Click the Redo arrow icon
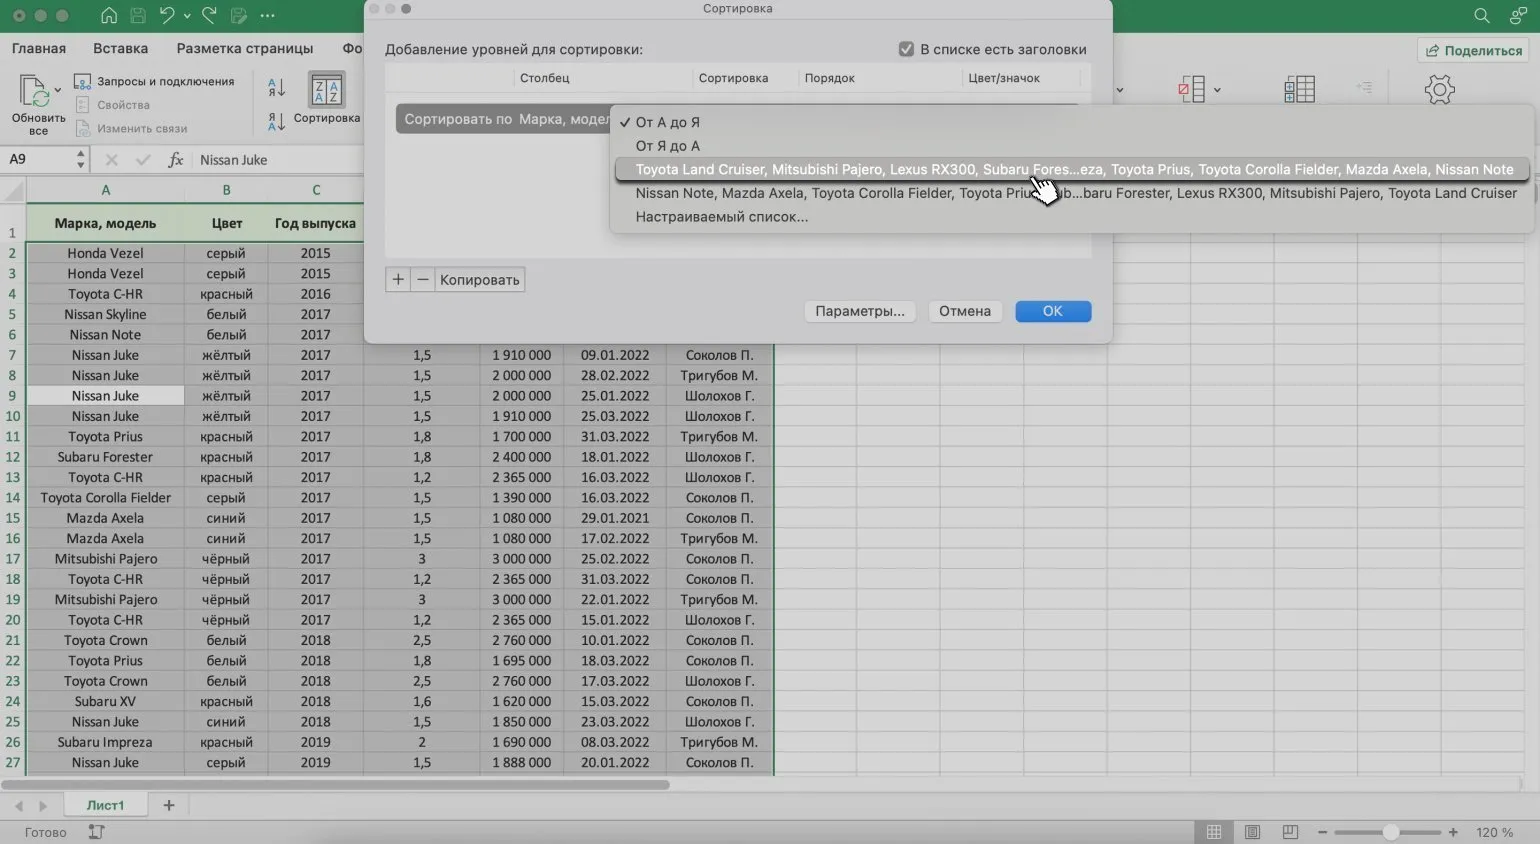 click(209, 16)
